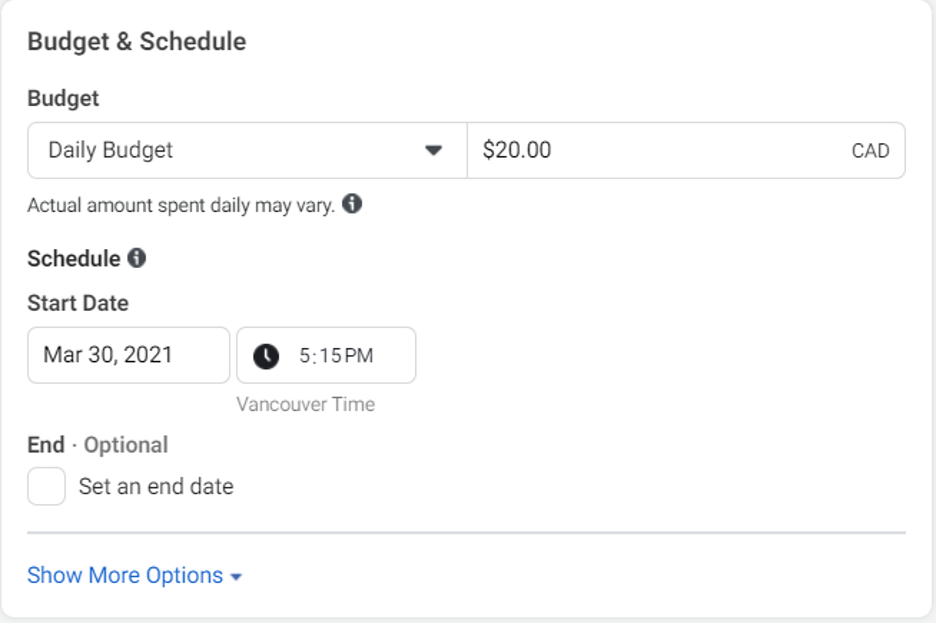Select the hour value 5 in start time
The width and height of the screenshot is (936, 624).
pyautogui.click(x=304, y=356)
